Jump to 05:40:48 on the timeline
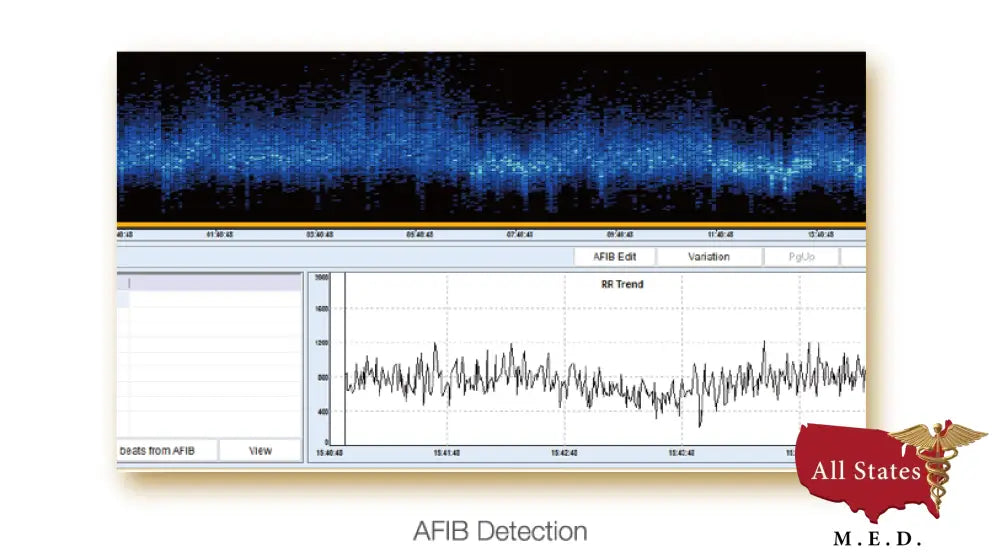 [420, 235]
